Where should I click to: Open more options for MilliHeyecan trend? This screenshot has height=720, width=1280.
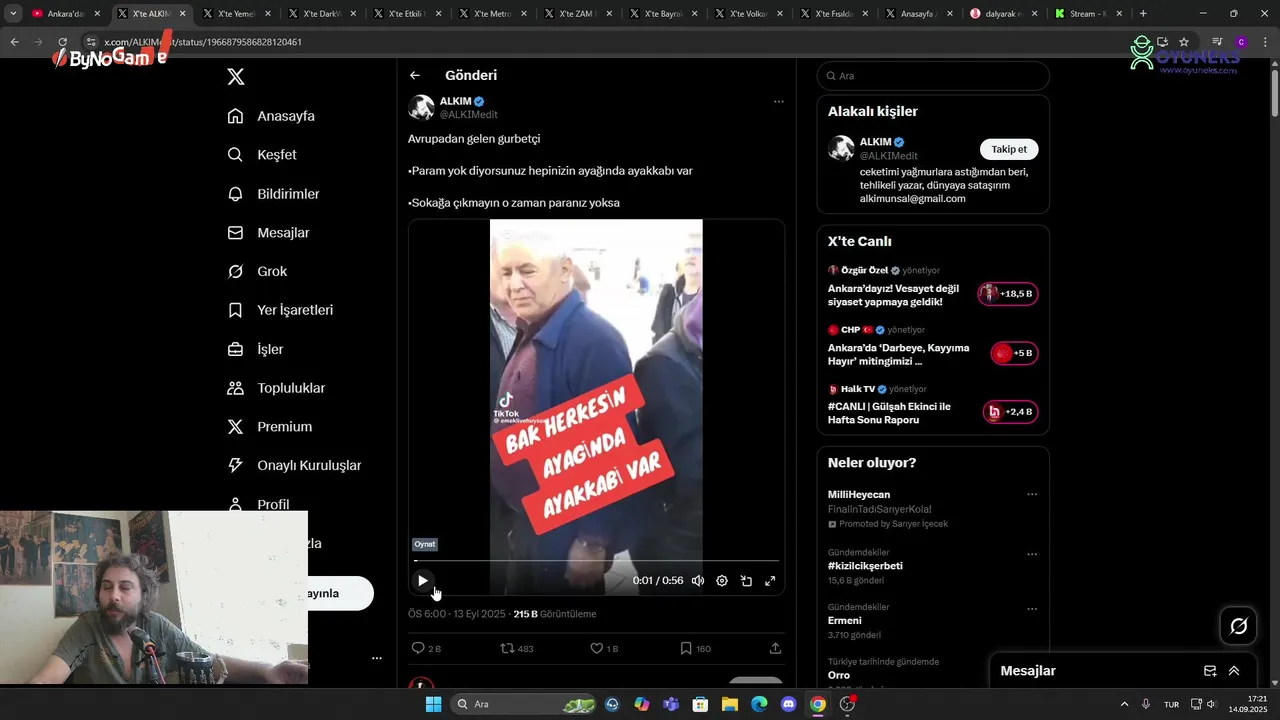tap(1032, 494)
